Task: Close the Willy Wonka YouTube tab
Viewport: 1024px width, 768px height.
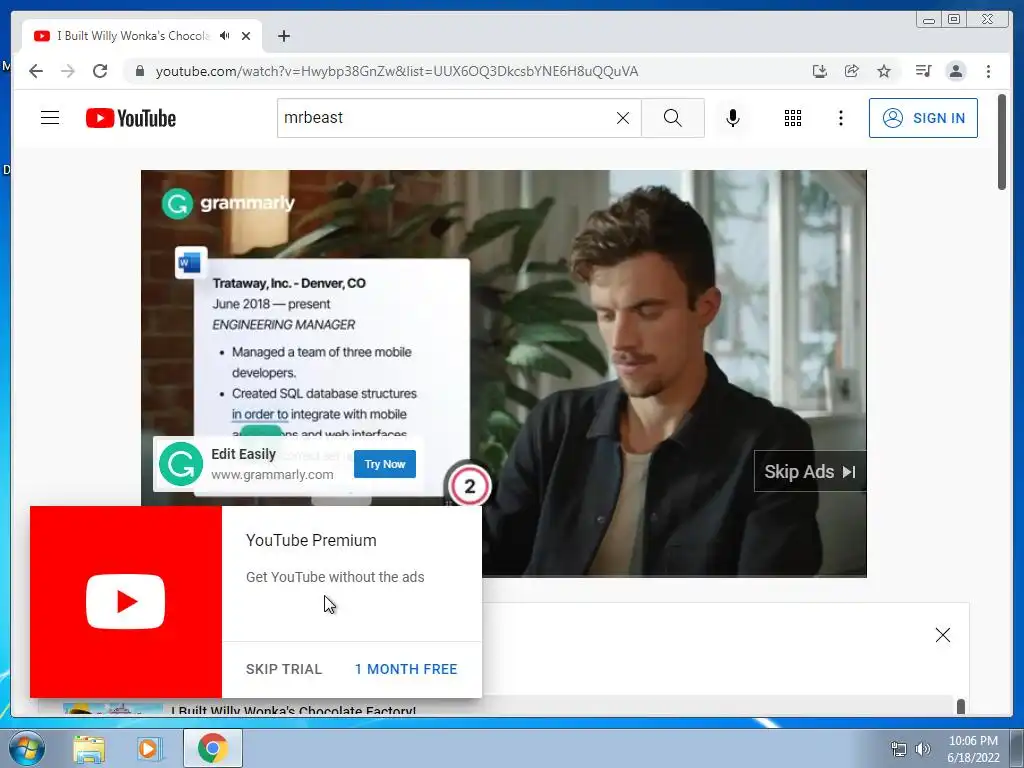Action: pos(246,36)
